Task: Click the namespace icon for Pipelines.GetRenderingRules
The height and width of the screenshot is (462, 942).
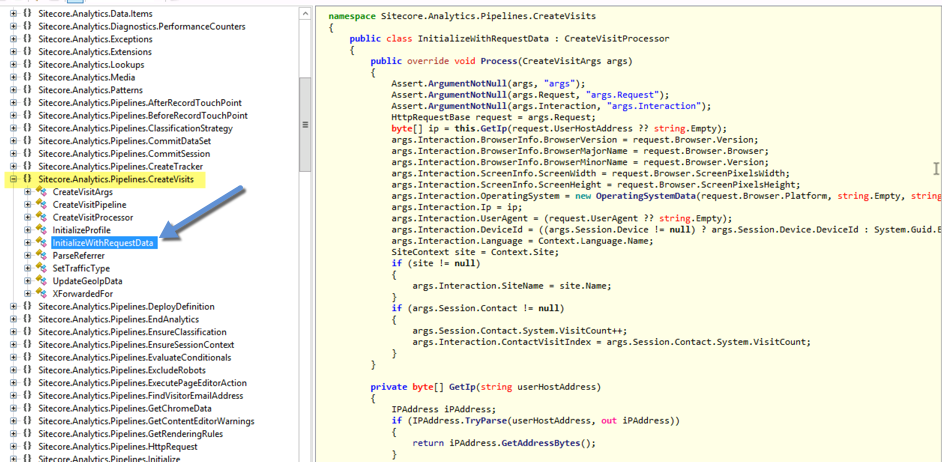Action: point(27,434)
